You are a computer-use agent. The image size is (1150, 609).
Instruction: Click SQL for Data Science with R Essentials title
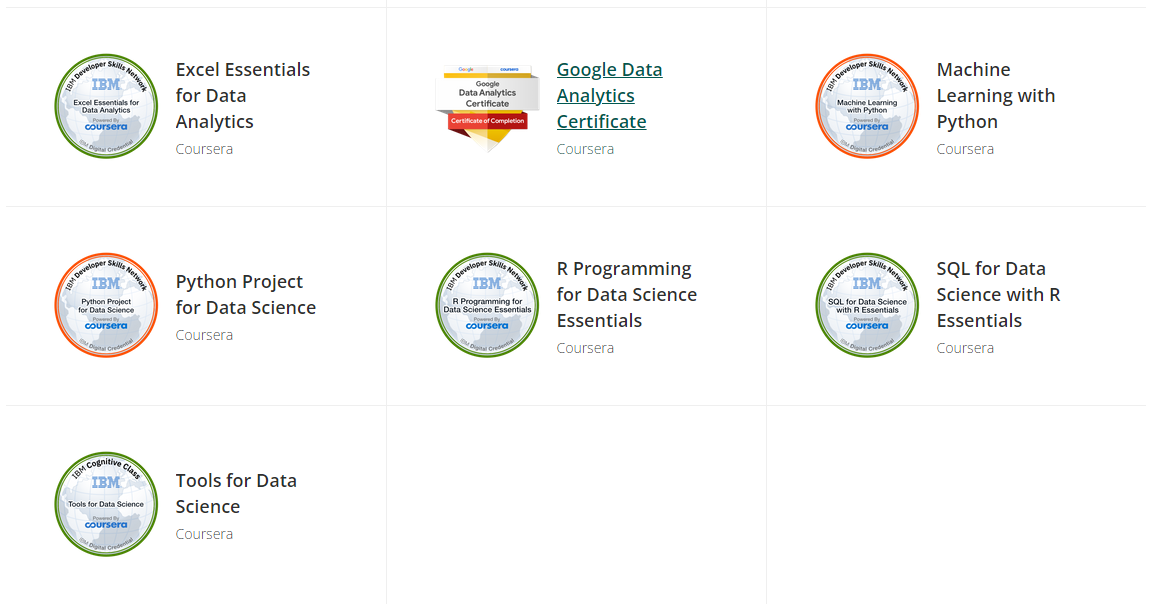[998, 294]
